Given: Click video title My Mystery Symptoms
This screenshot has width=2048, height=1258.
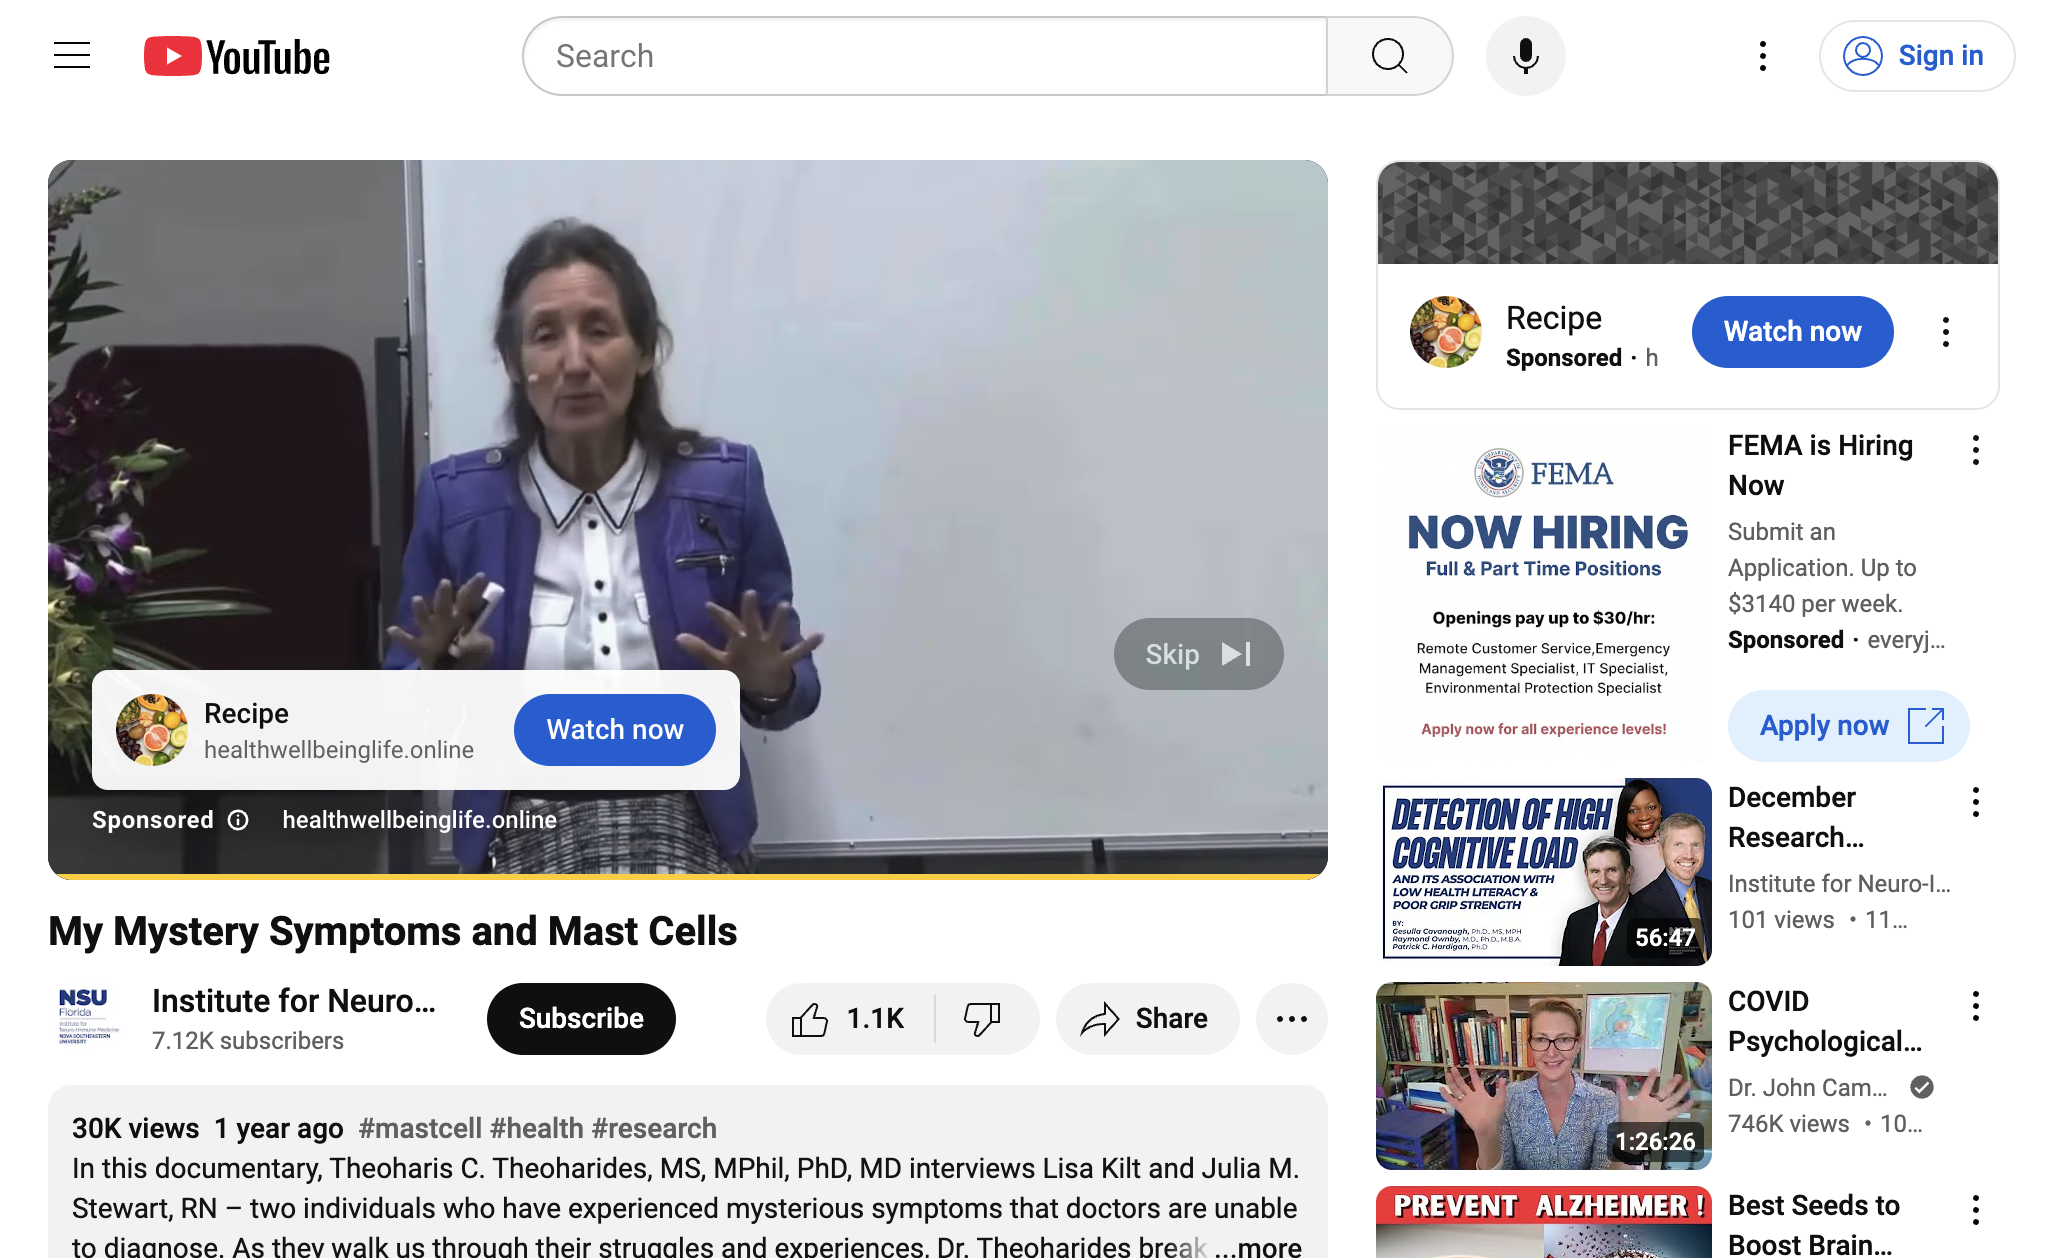Looking at the screenshot, I should [x=392, y=931].
